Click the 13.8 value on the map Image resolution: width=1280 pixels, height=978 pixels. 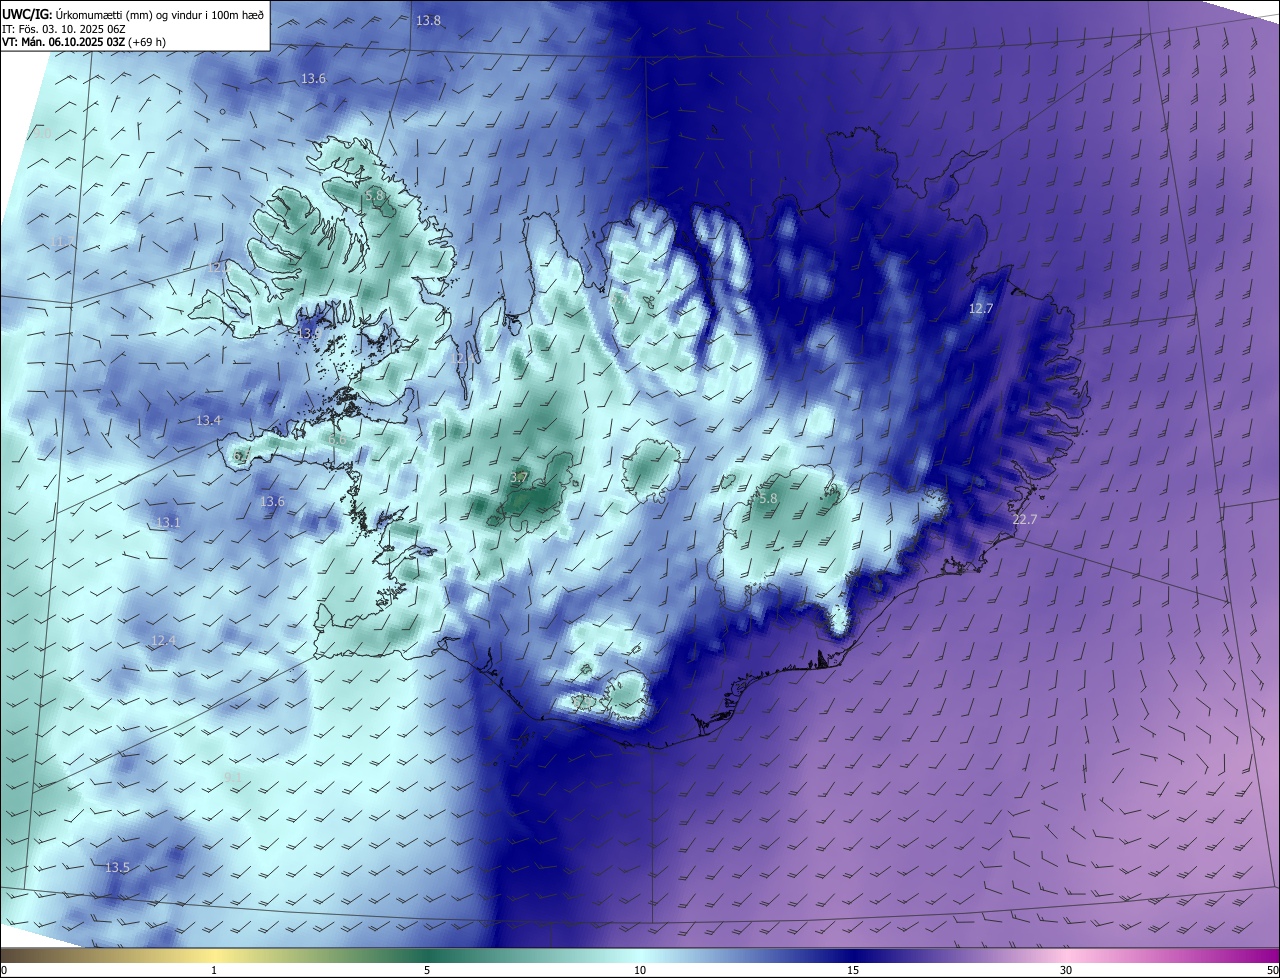coord(428,20)
